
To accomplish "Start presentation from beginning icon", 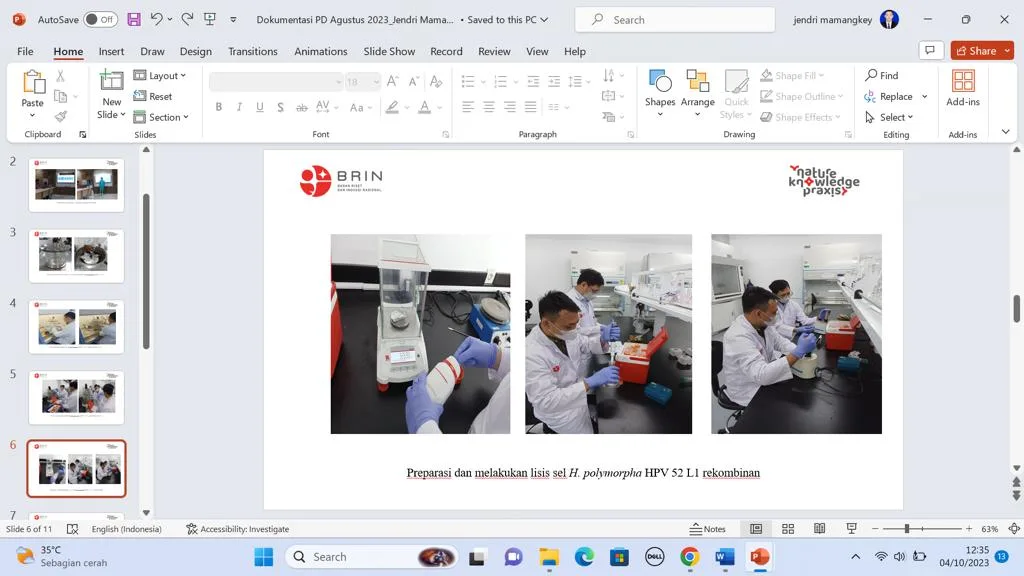I will [210, 19].
